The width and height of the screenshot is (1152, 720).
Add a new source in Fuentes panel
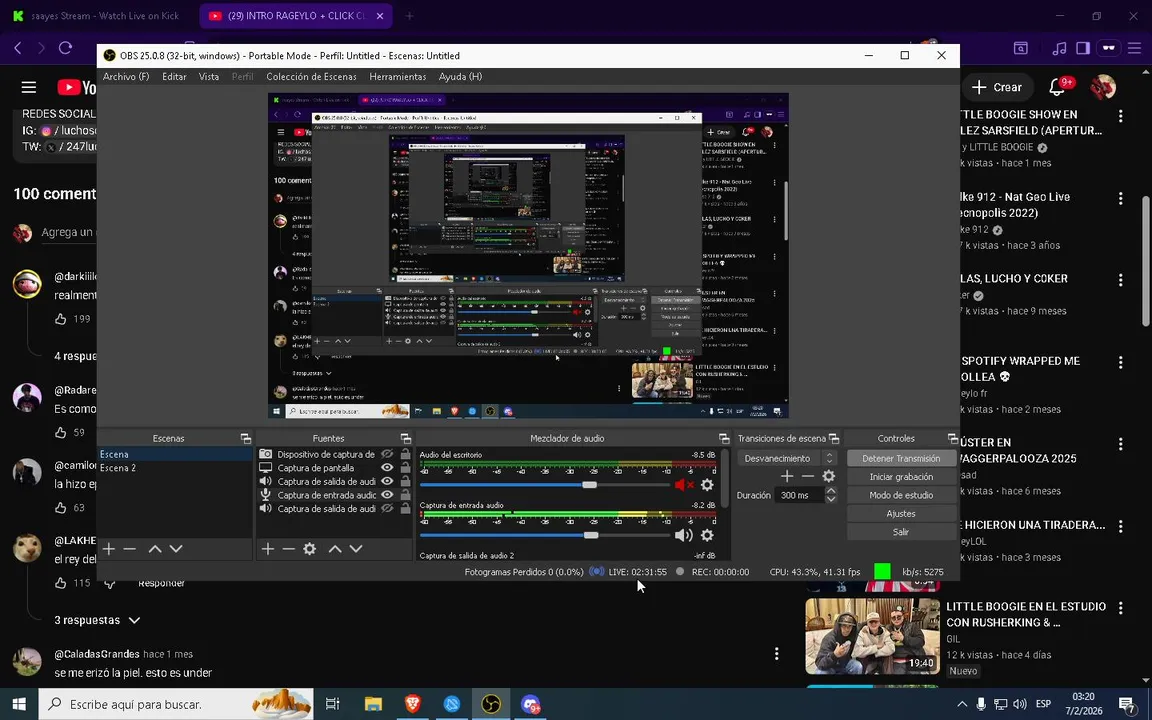tap(267, 549)
